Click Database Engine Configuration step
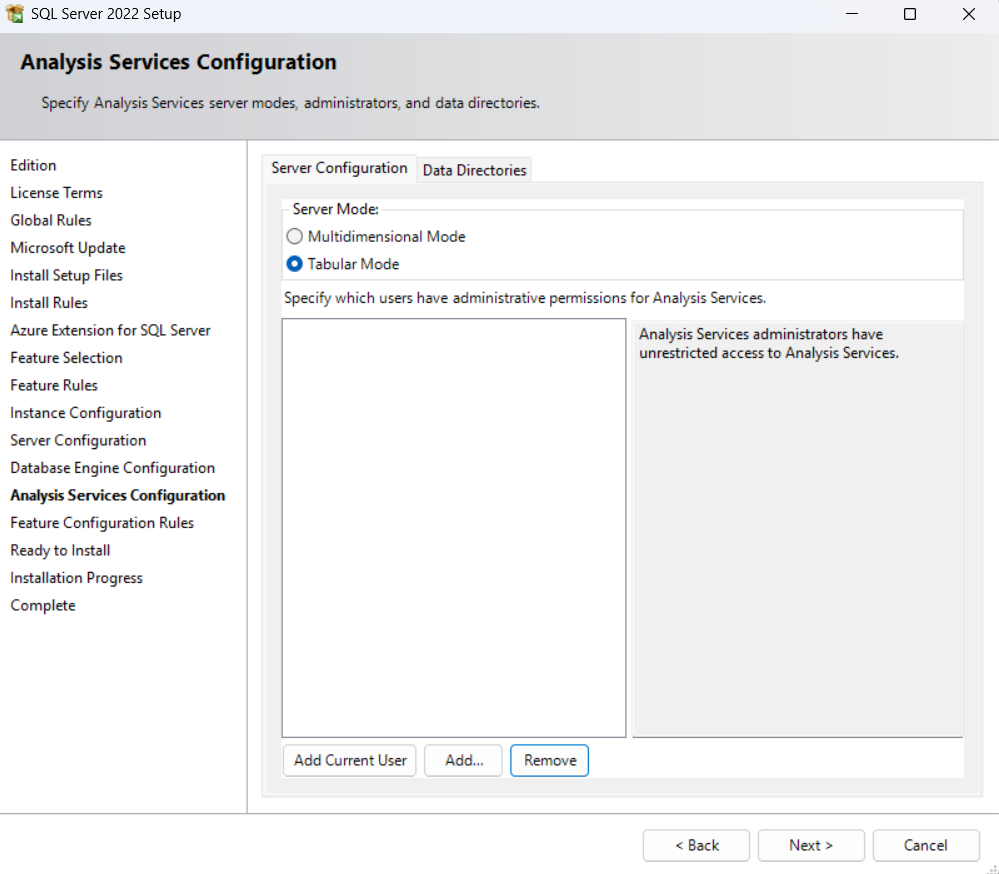Image resolution: width=999 pixels, height=874 pixels. (112, 468)
